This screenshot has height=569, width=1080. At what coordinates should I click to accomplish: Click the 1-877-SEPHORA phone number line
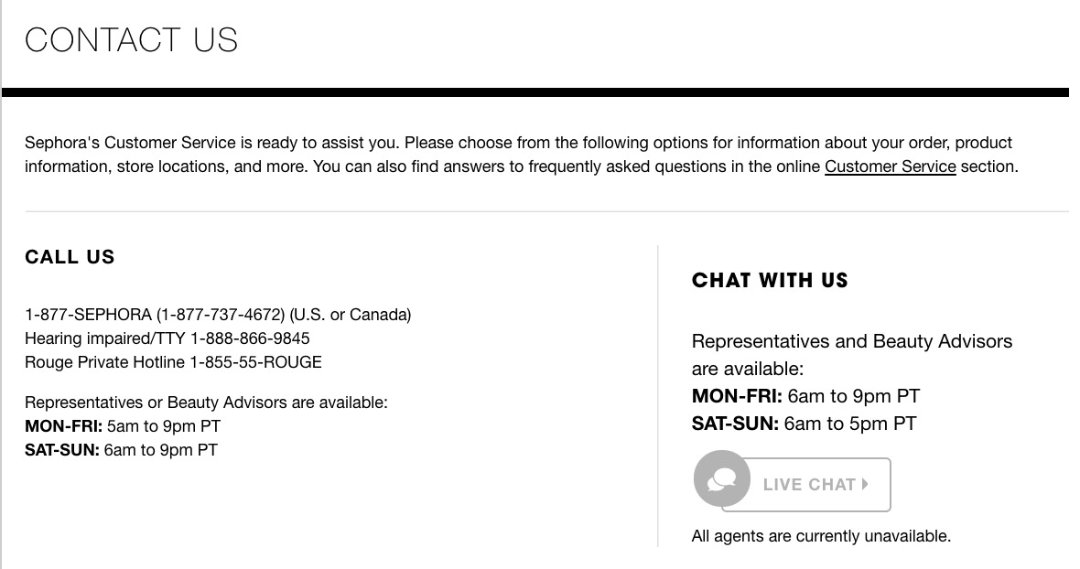tap(218, 315)
